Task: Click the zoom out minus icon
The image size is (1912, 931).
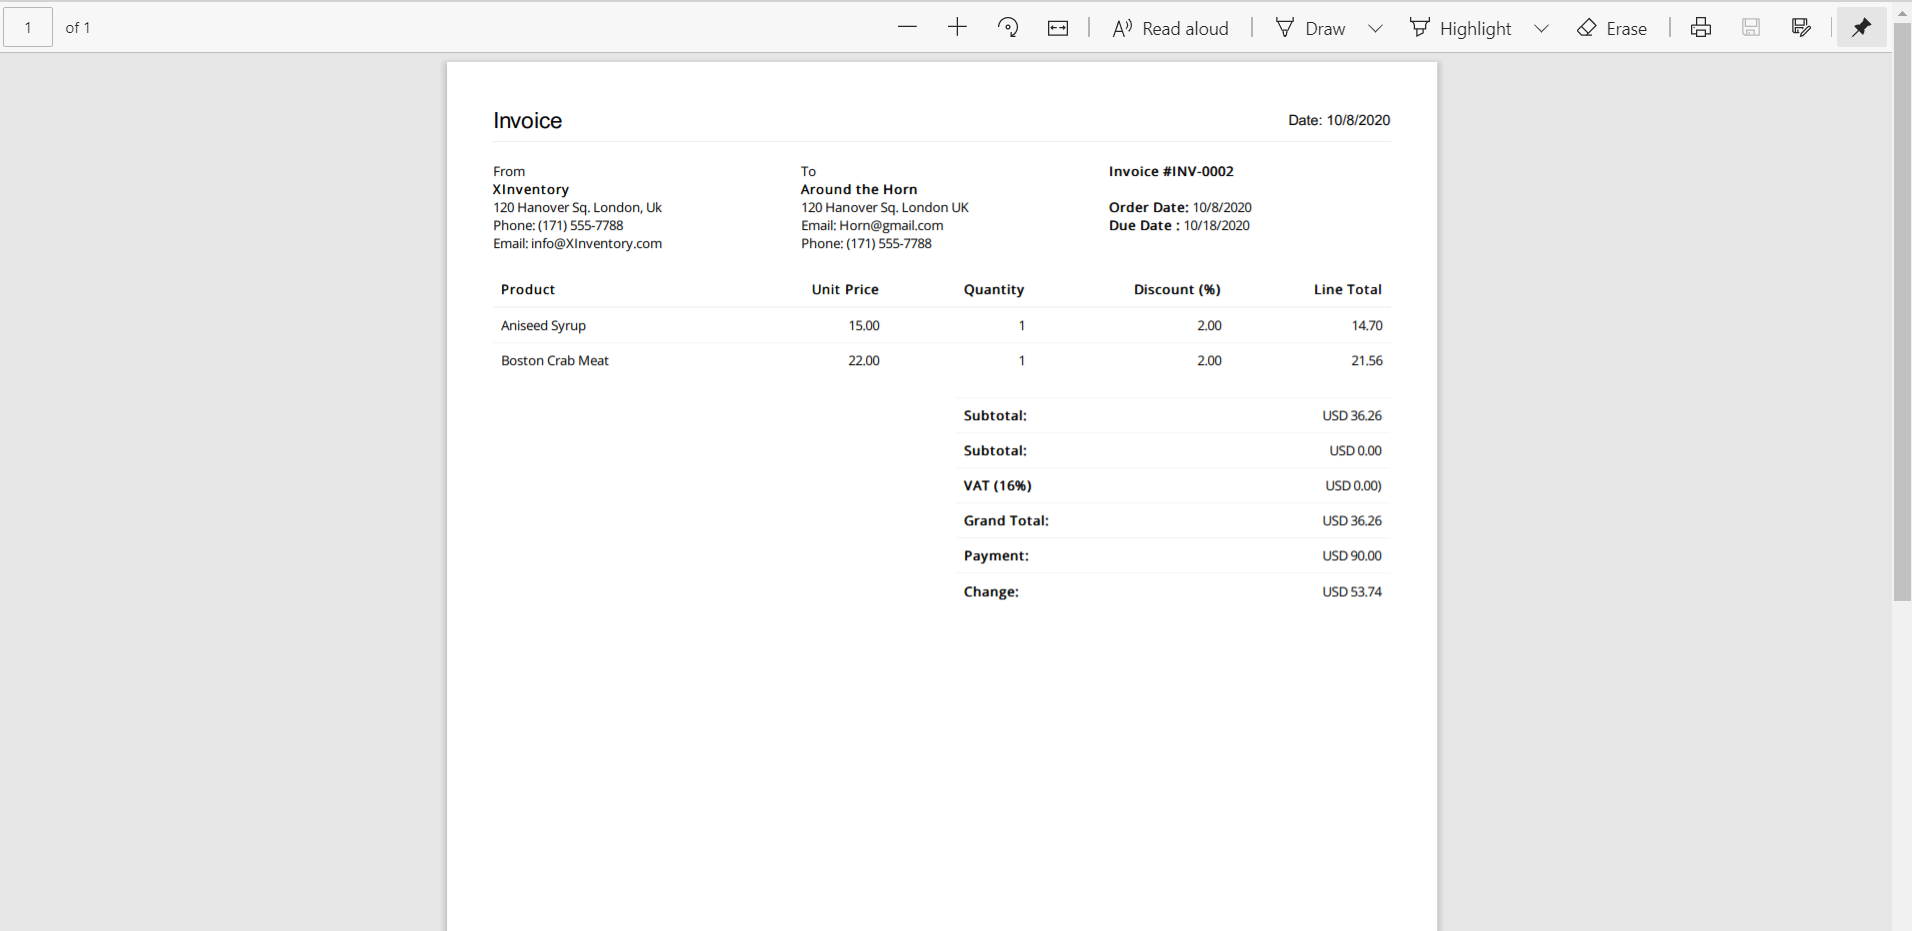Action: tap(907, 28)
